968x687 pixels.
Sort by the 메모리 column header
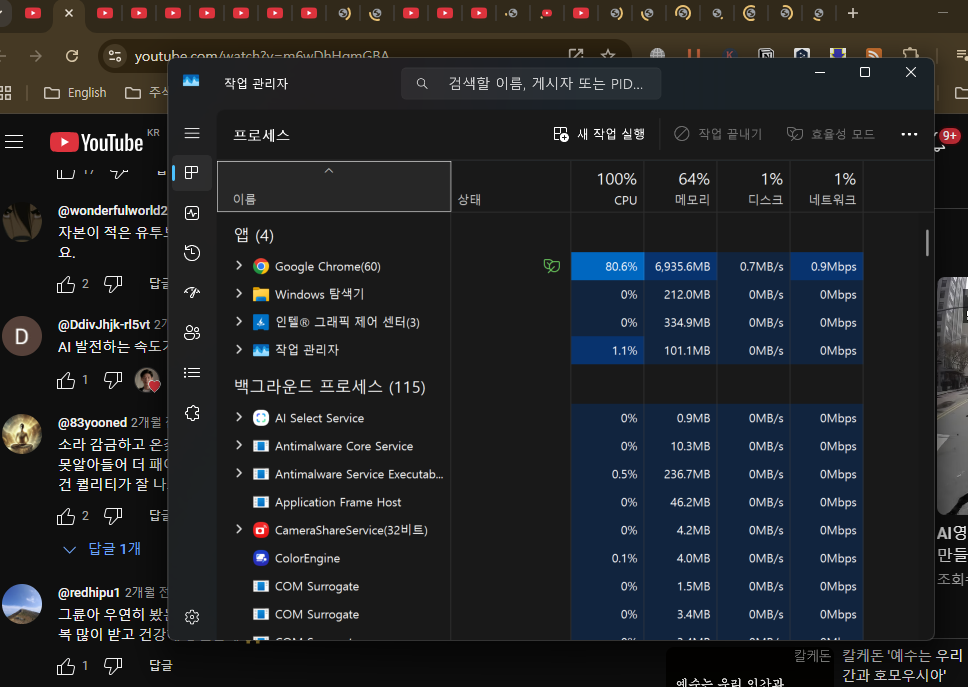(680, 186)
